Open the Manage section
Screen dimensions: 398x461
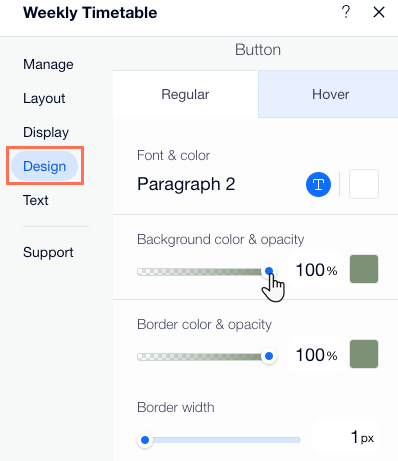click(x=48, y=64)
